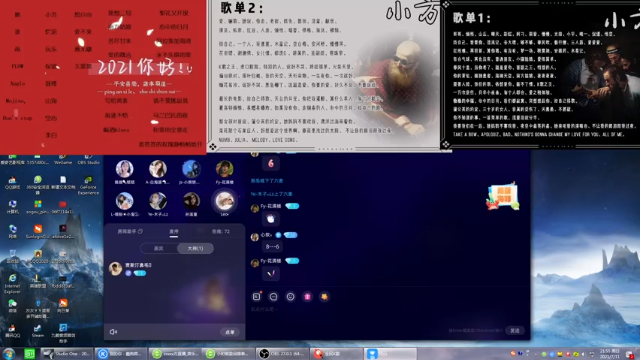This screenshot has height=360, width=640.
Task: Open the gift icon in chat toolbar
Action: (307, 297)
